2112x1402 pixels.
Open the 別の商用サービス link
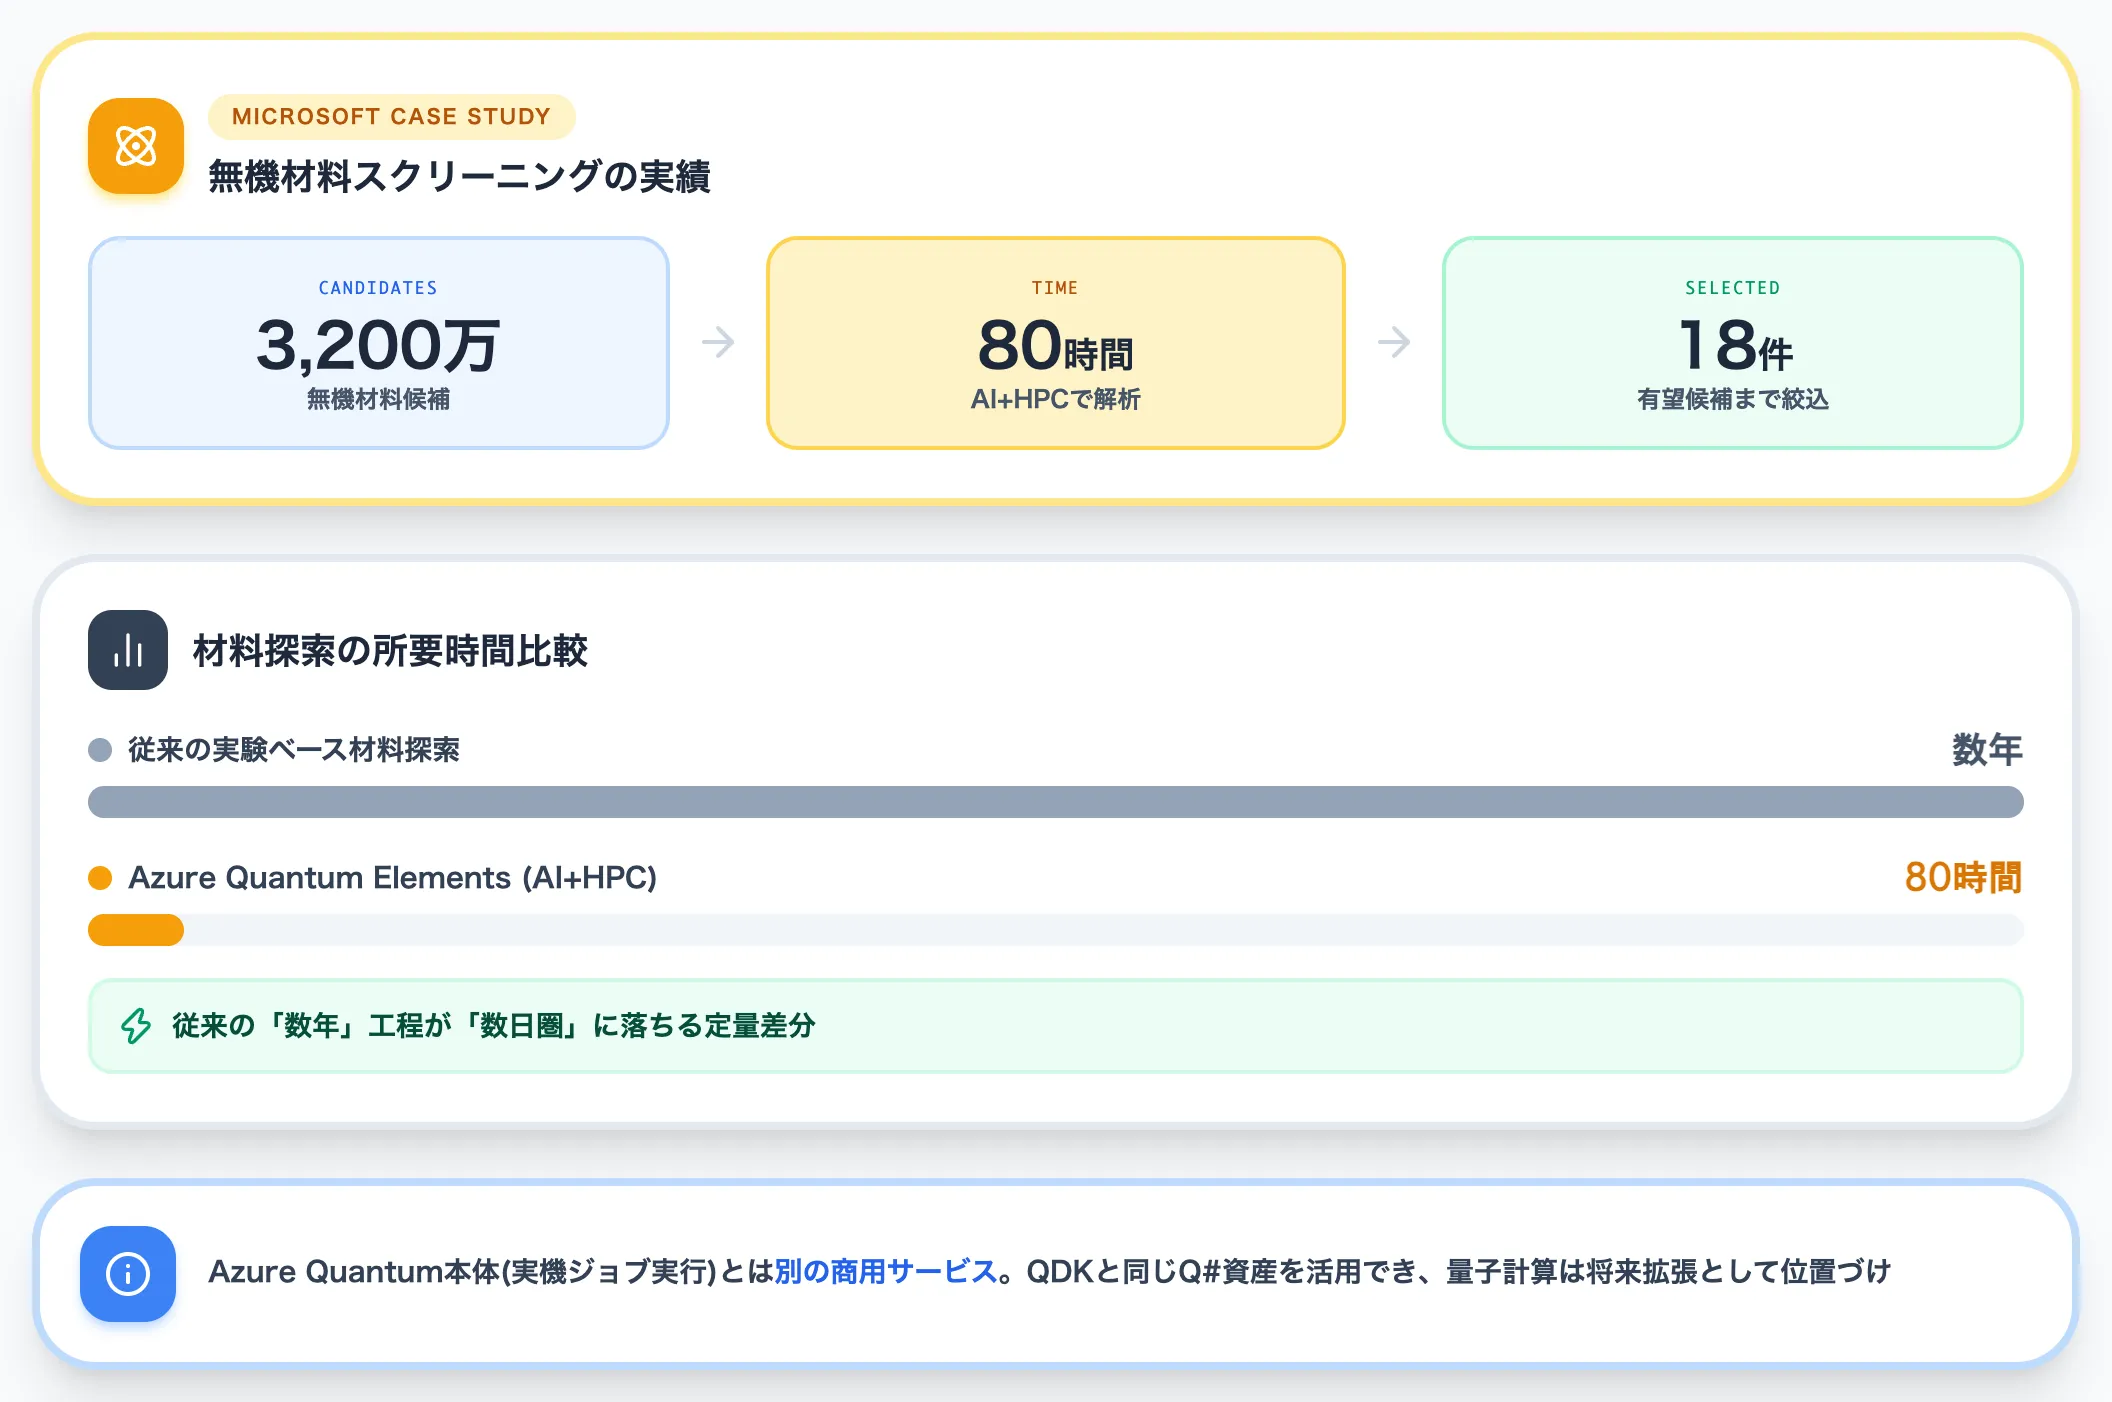point(885,1272)
